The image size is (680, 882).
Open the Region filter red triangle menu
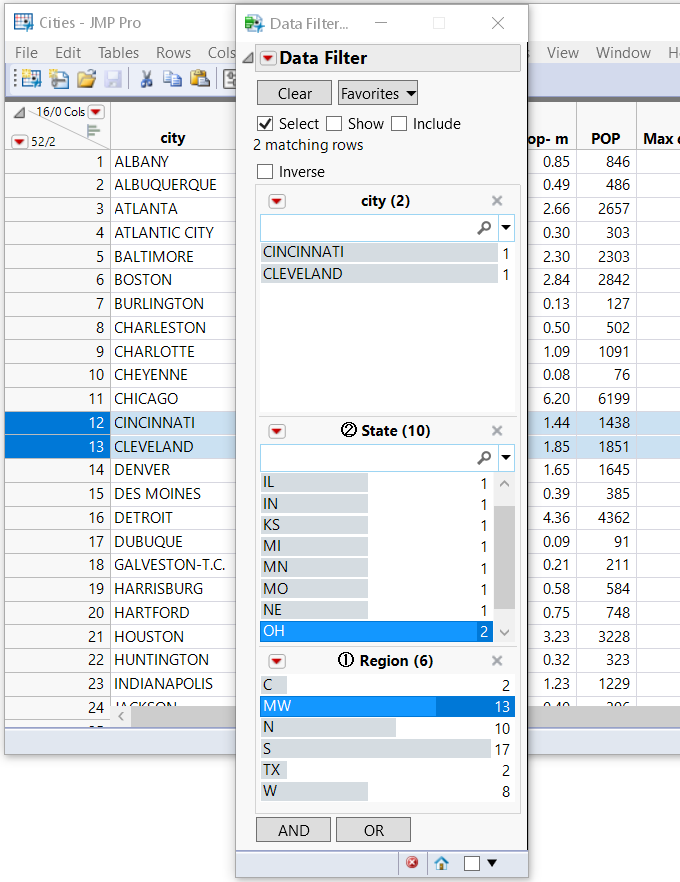click(x=277, y=661)
